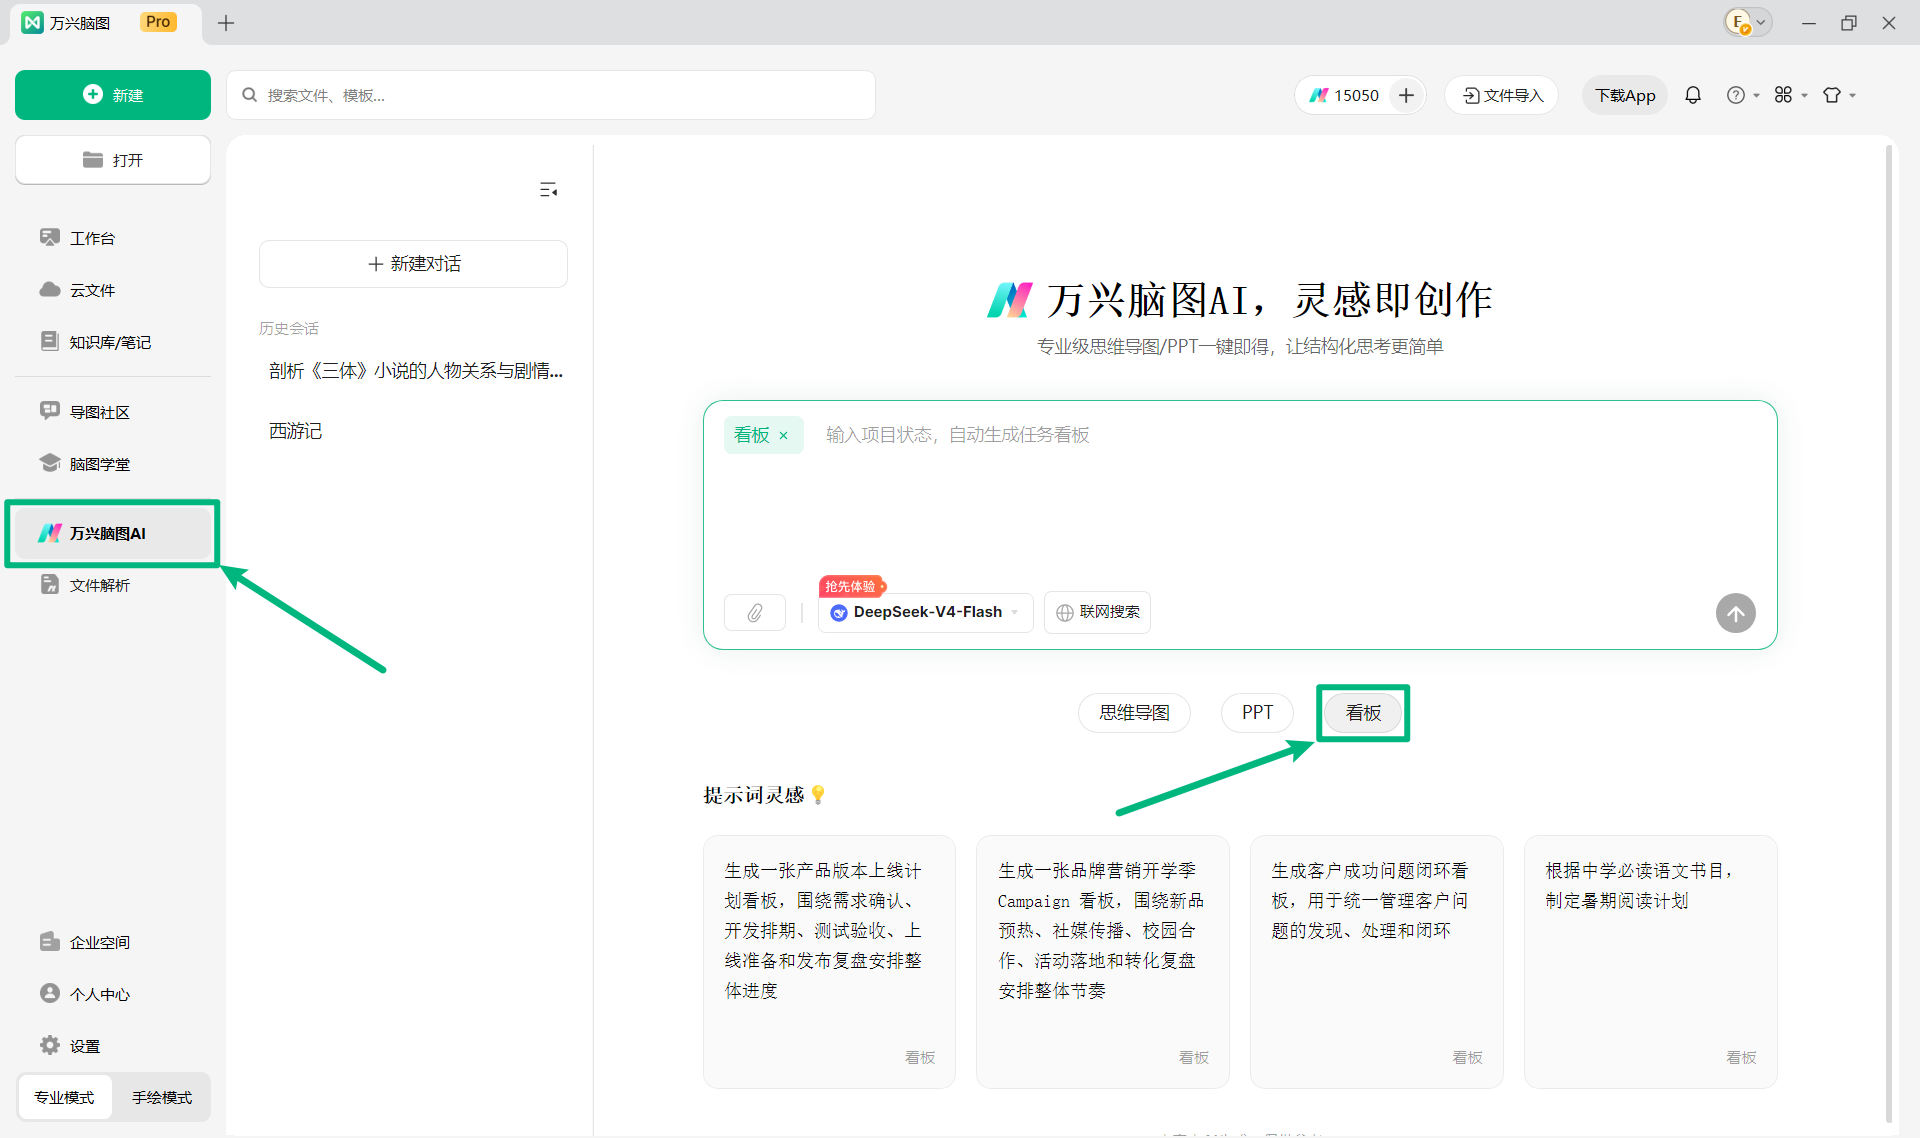Open the 西游记 history conversation
1920x1138 pixels.
point(415,431)
